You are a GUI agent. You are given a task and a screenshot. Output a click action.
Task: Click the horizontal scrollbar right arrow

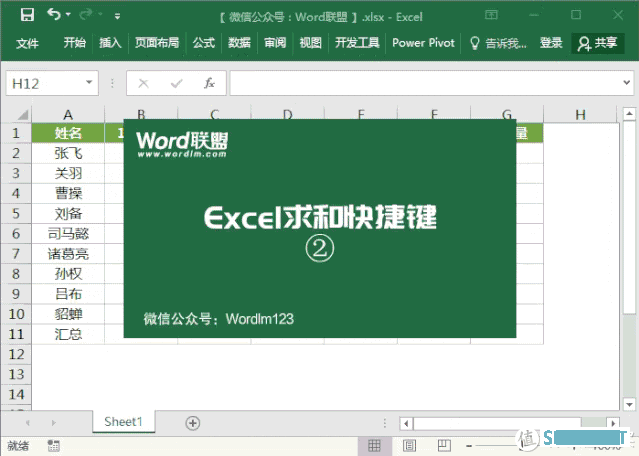click(x=613, y=423)
